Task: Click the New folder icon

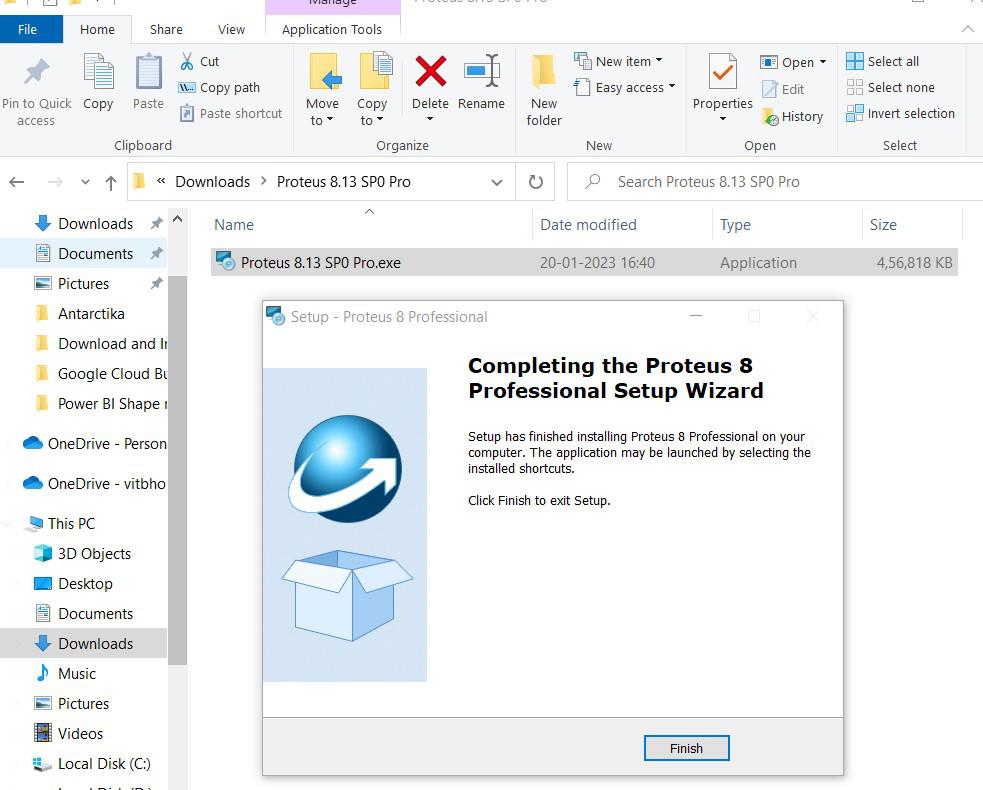Action: coord(544,73)
